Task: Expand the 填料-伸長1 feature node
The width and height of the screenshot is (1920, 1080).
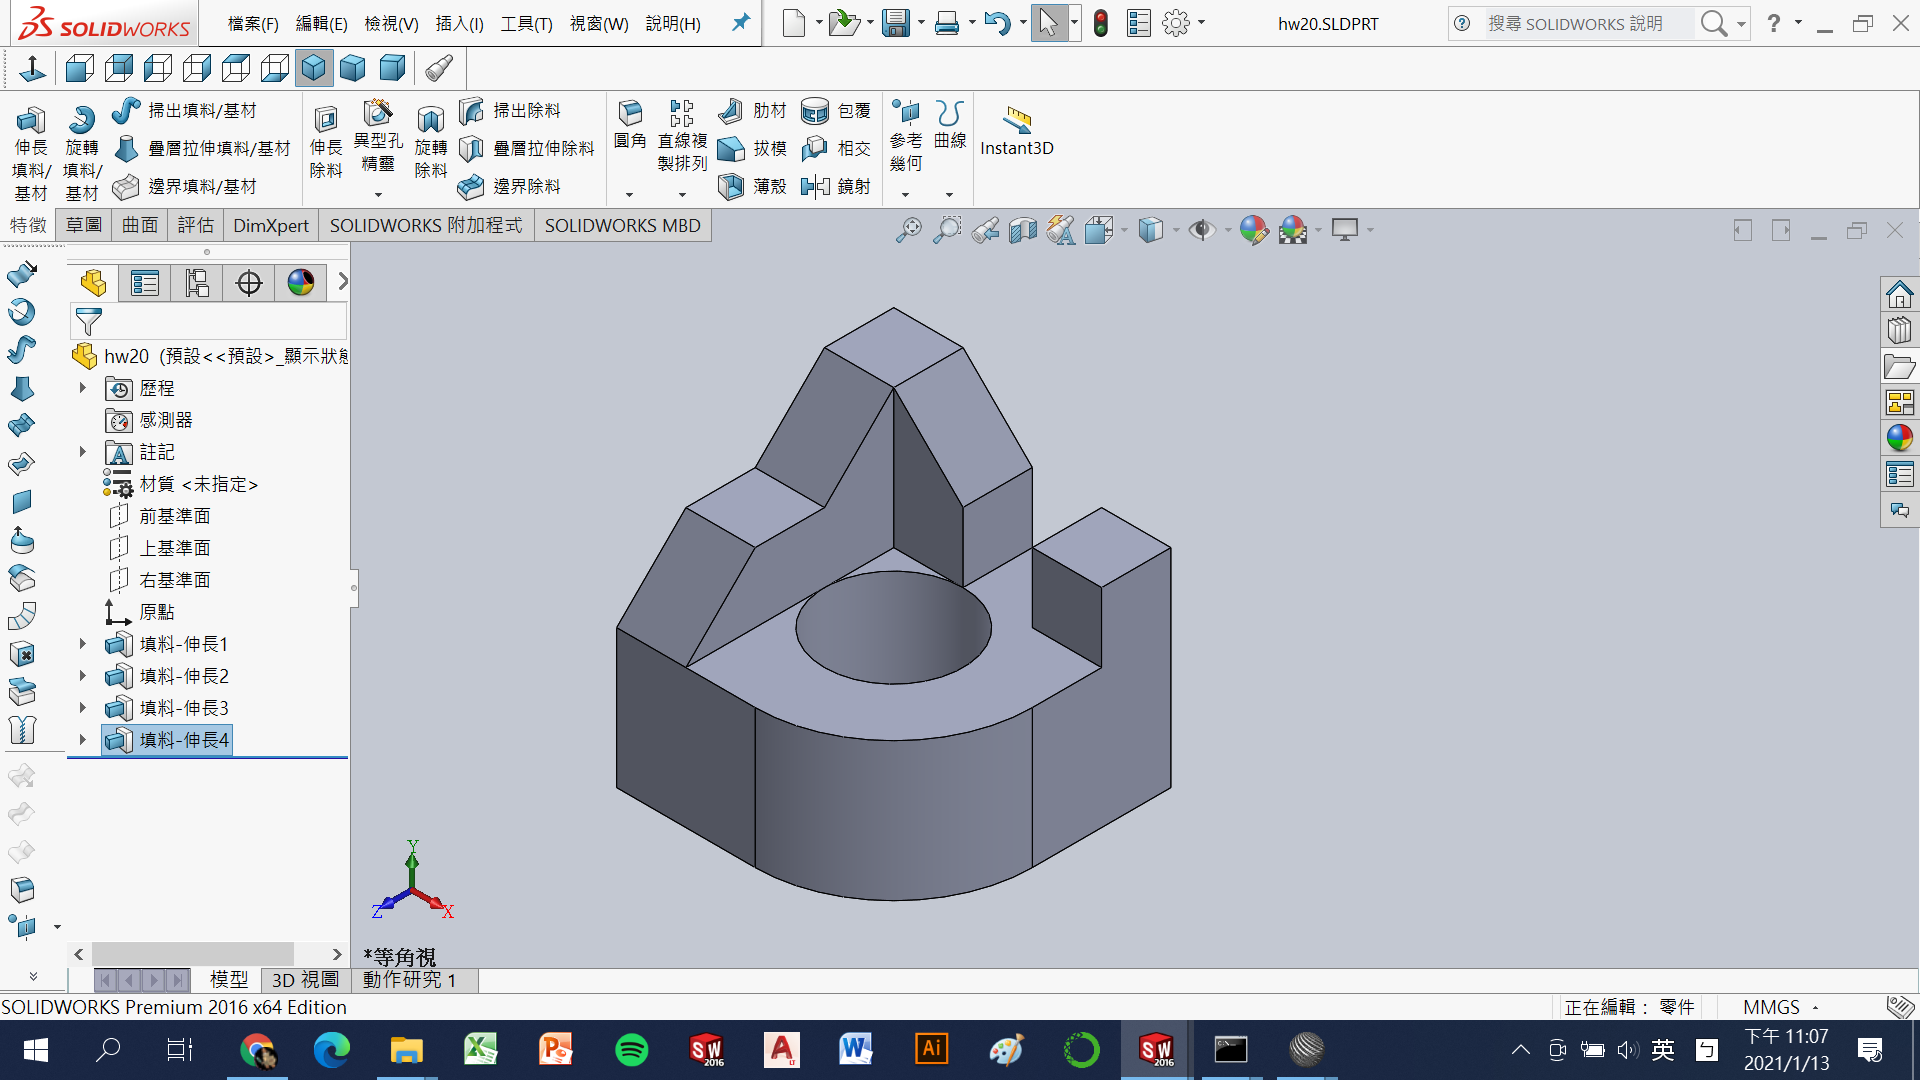Action: pos(83,644)
